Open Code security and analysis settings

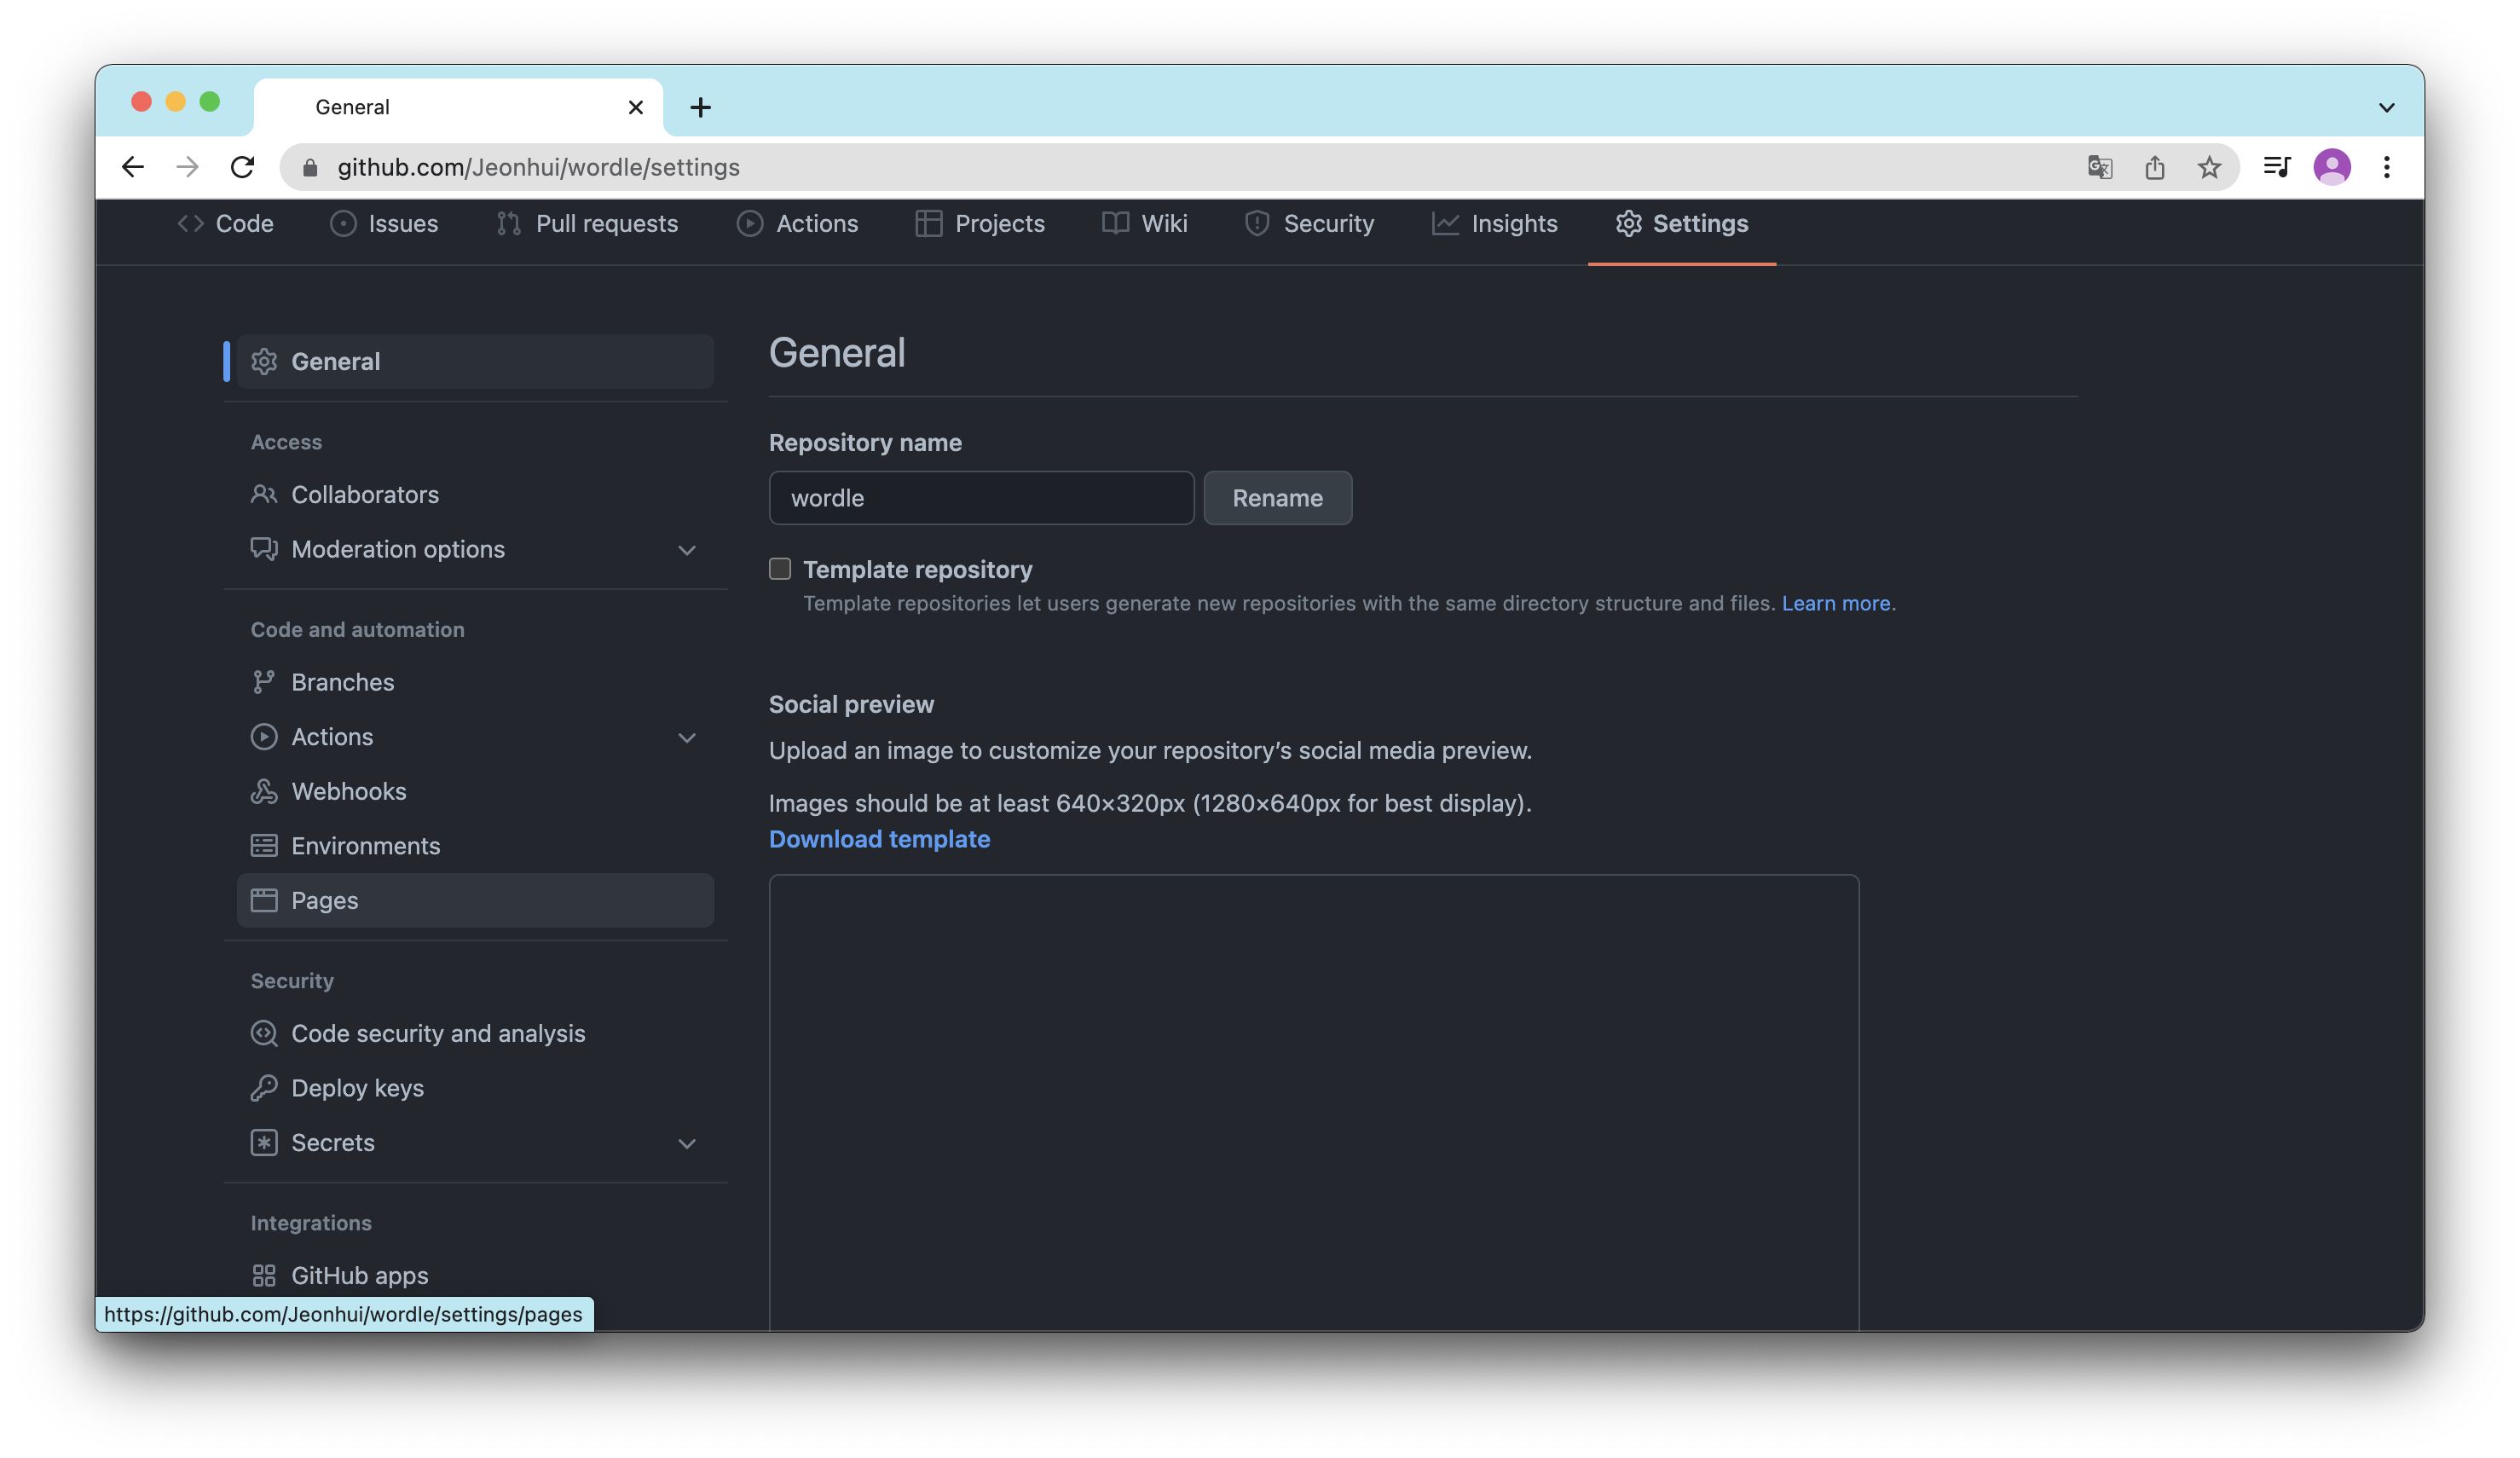pyautogui.click(x=475, y=1033)
